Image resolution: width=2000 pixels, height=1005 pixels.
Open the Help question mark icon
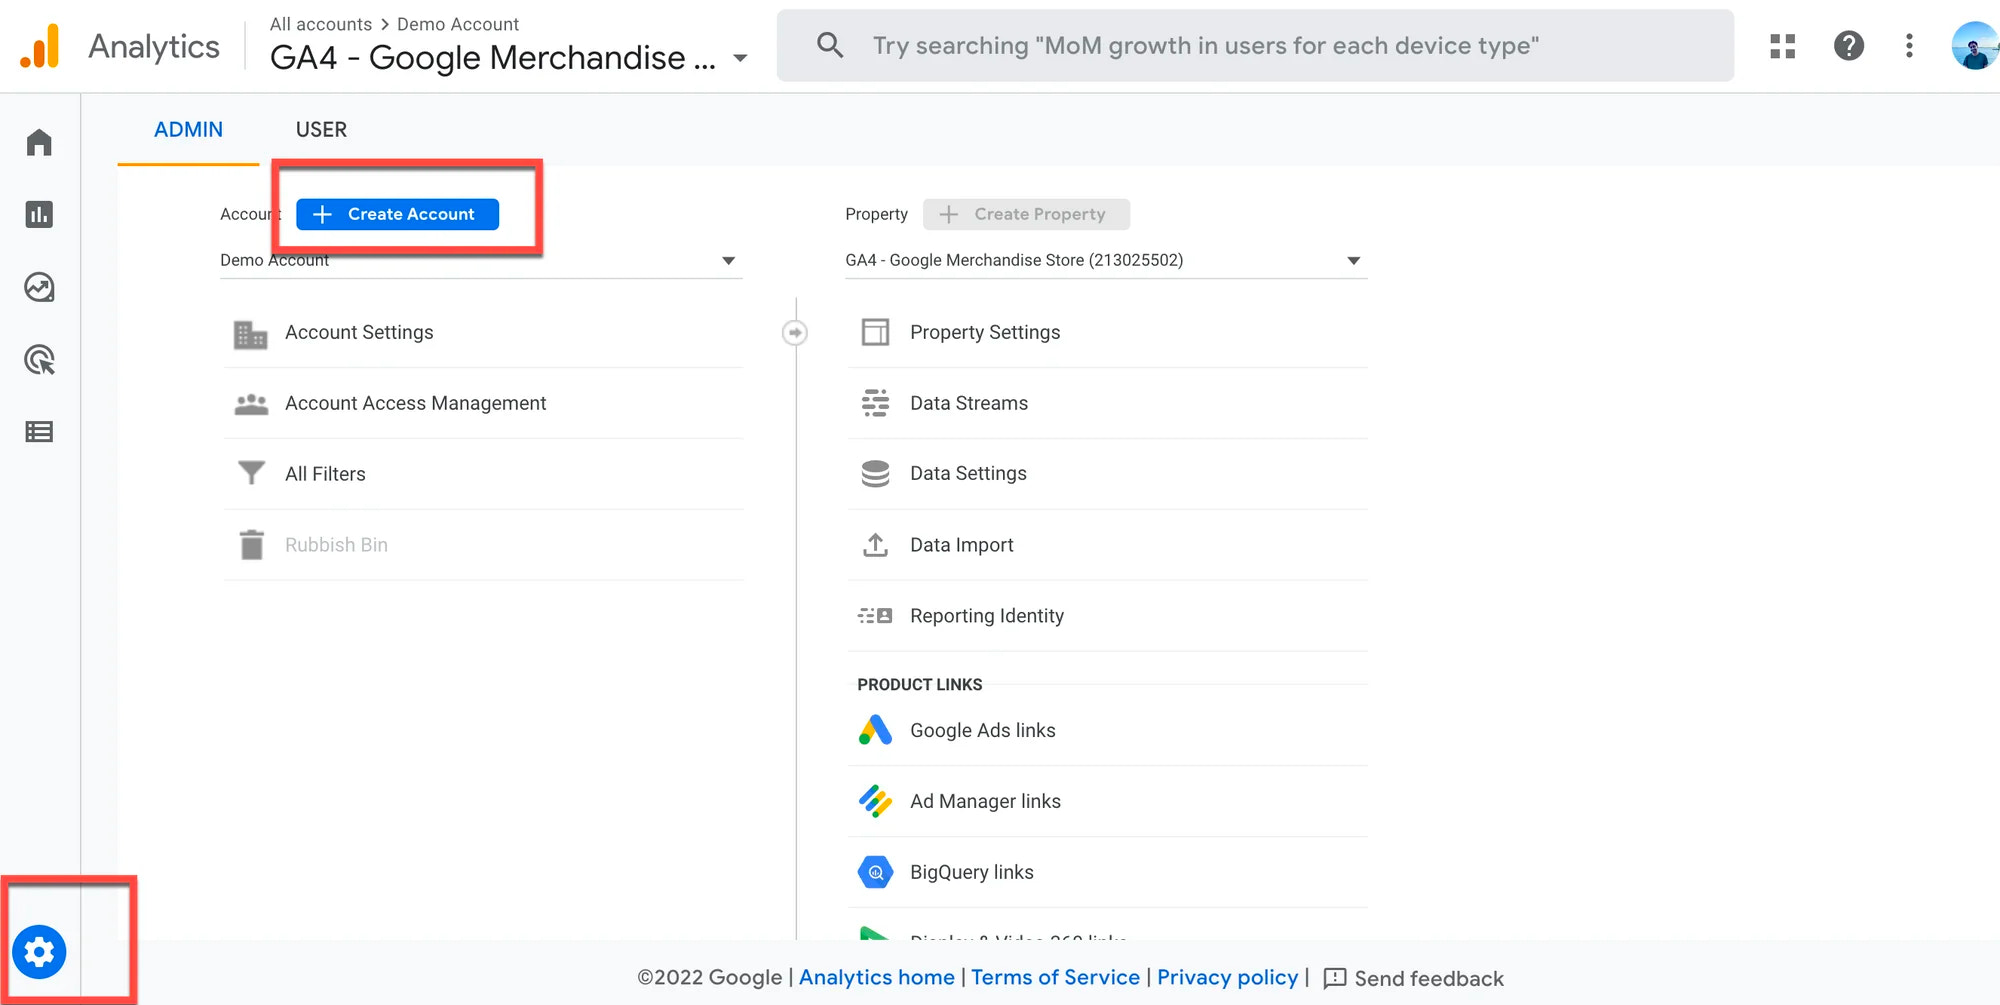pyautogui.click(x=1848, y=46)
